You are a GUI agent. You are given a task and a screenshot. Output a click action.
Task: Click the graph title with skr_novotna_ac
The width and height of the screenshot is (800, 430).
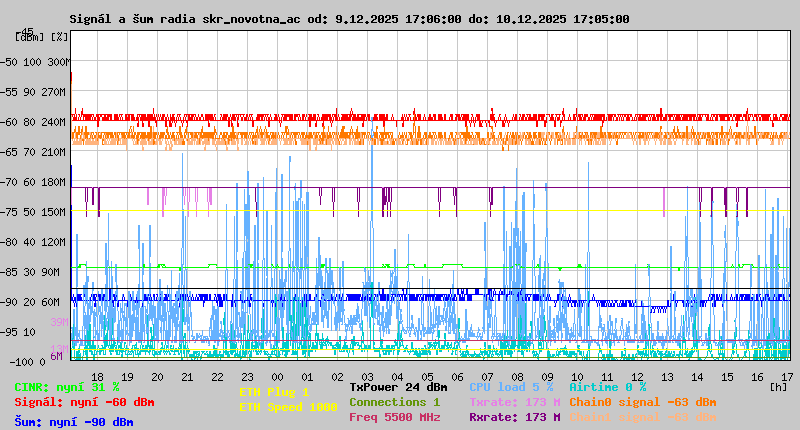pos(349,19)
